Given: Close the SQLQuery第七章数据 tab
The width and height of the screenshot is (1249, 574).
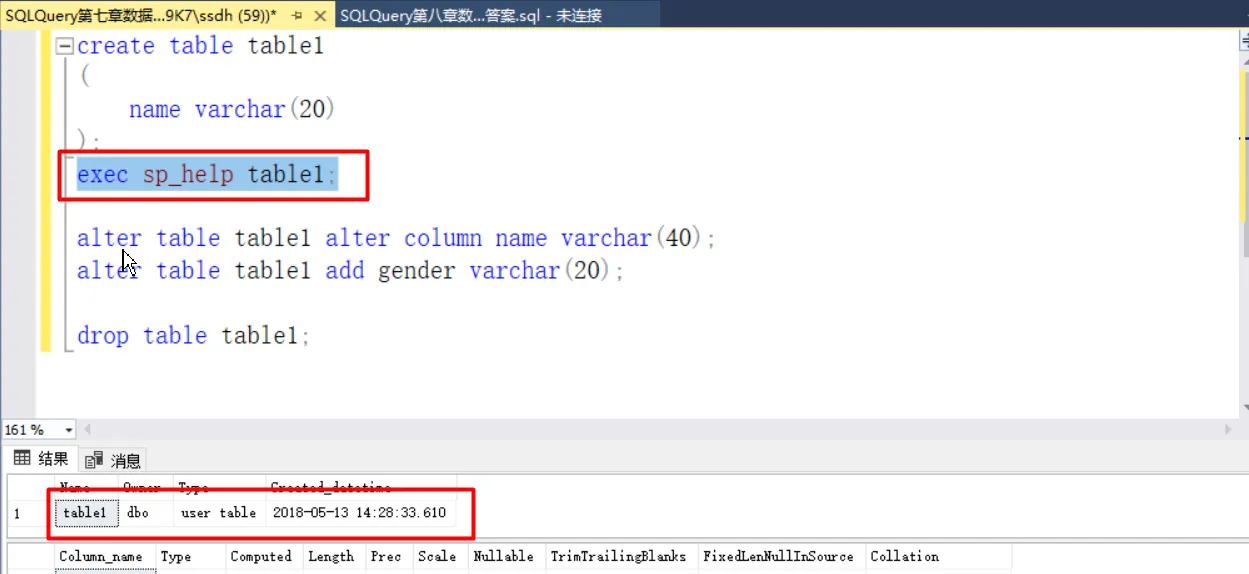Looking at the screenshot, I should pyautogui.click(x=321, y=16).
